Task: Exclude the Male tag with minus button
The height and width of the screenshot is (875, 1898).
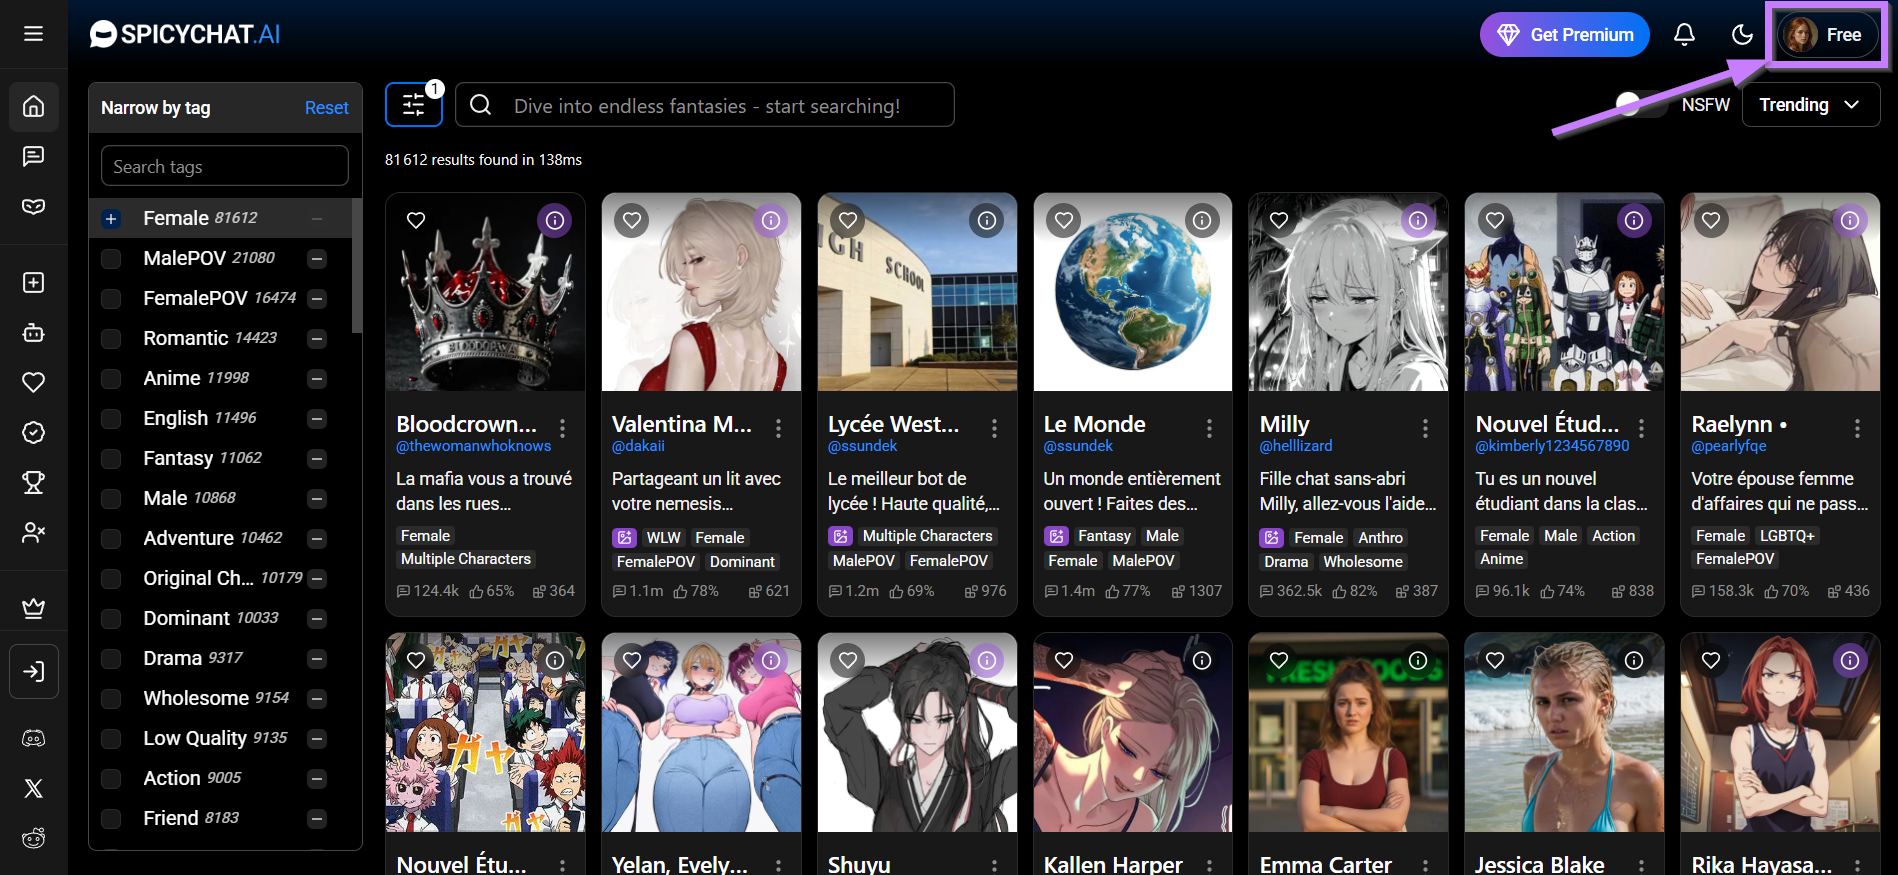Action: (x=317, y=498)
